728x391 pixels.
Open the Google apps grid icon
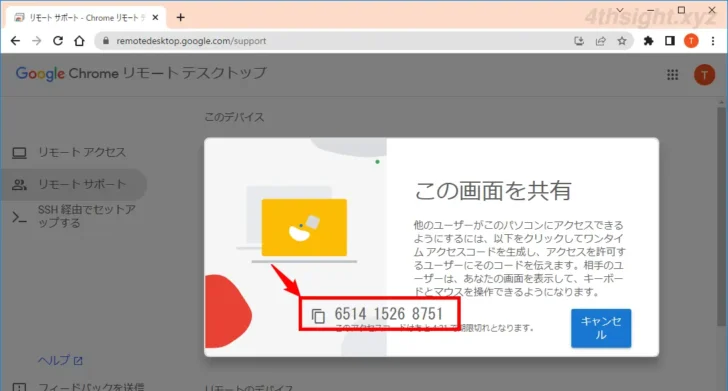[x=672, y=75]
